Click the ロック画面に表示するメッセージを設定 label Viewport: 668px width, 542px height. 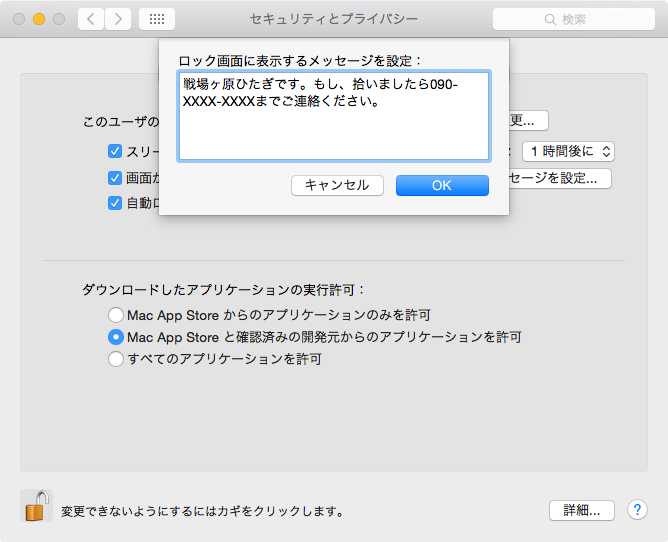click(299, 61)
